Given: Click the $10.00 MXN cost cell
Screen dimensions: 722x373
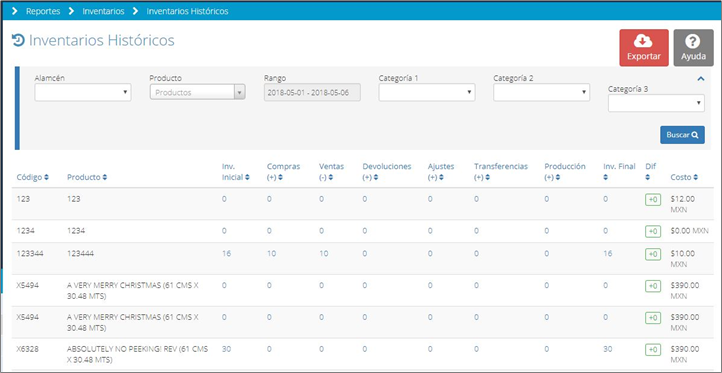Looking at the screenshot, I should pos(683,259).
